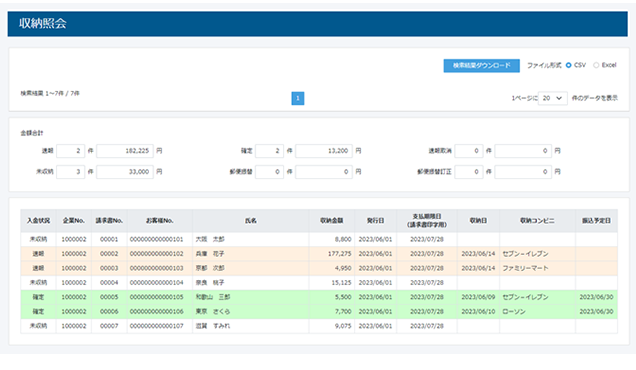Click the 確定 count field
This screenshot has width=636, height=370.
click(269, 151)
